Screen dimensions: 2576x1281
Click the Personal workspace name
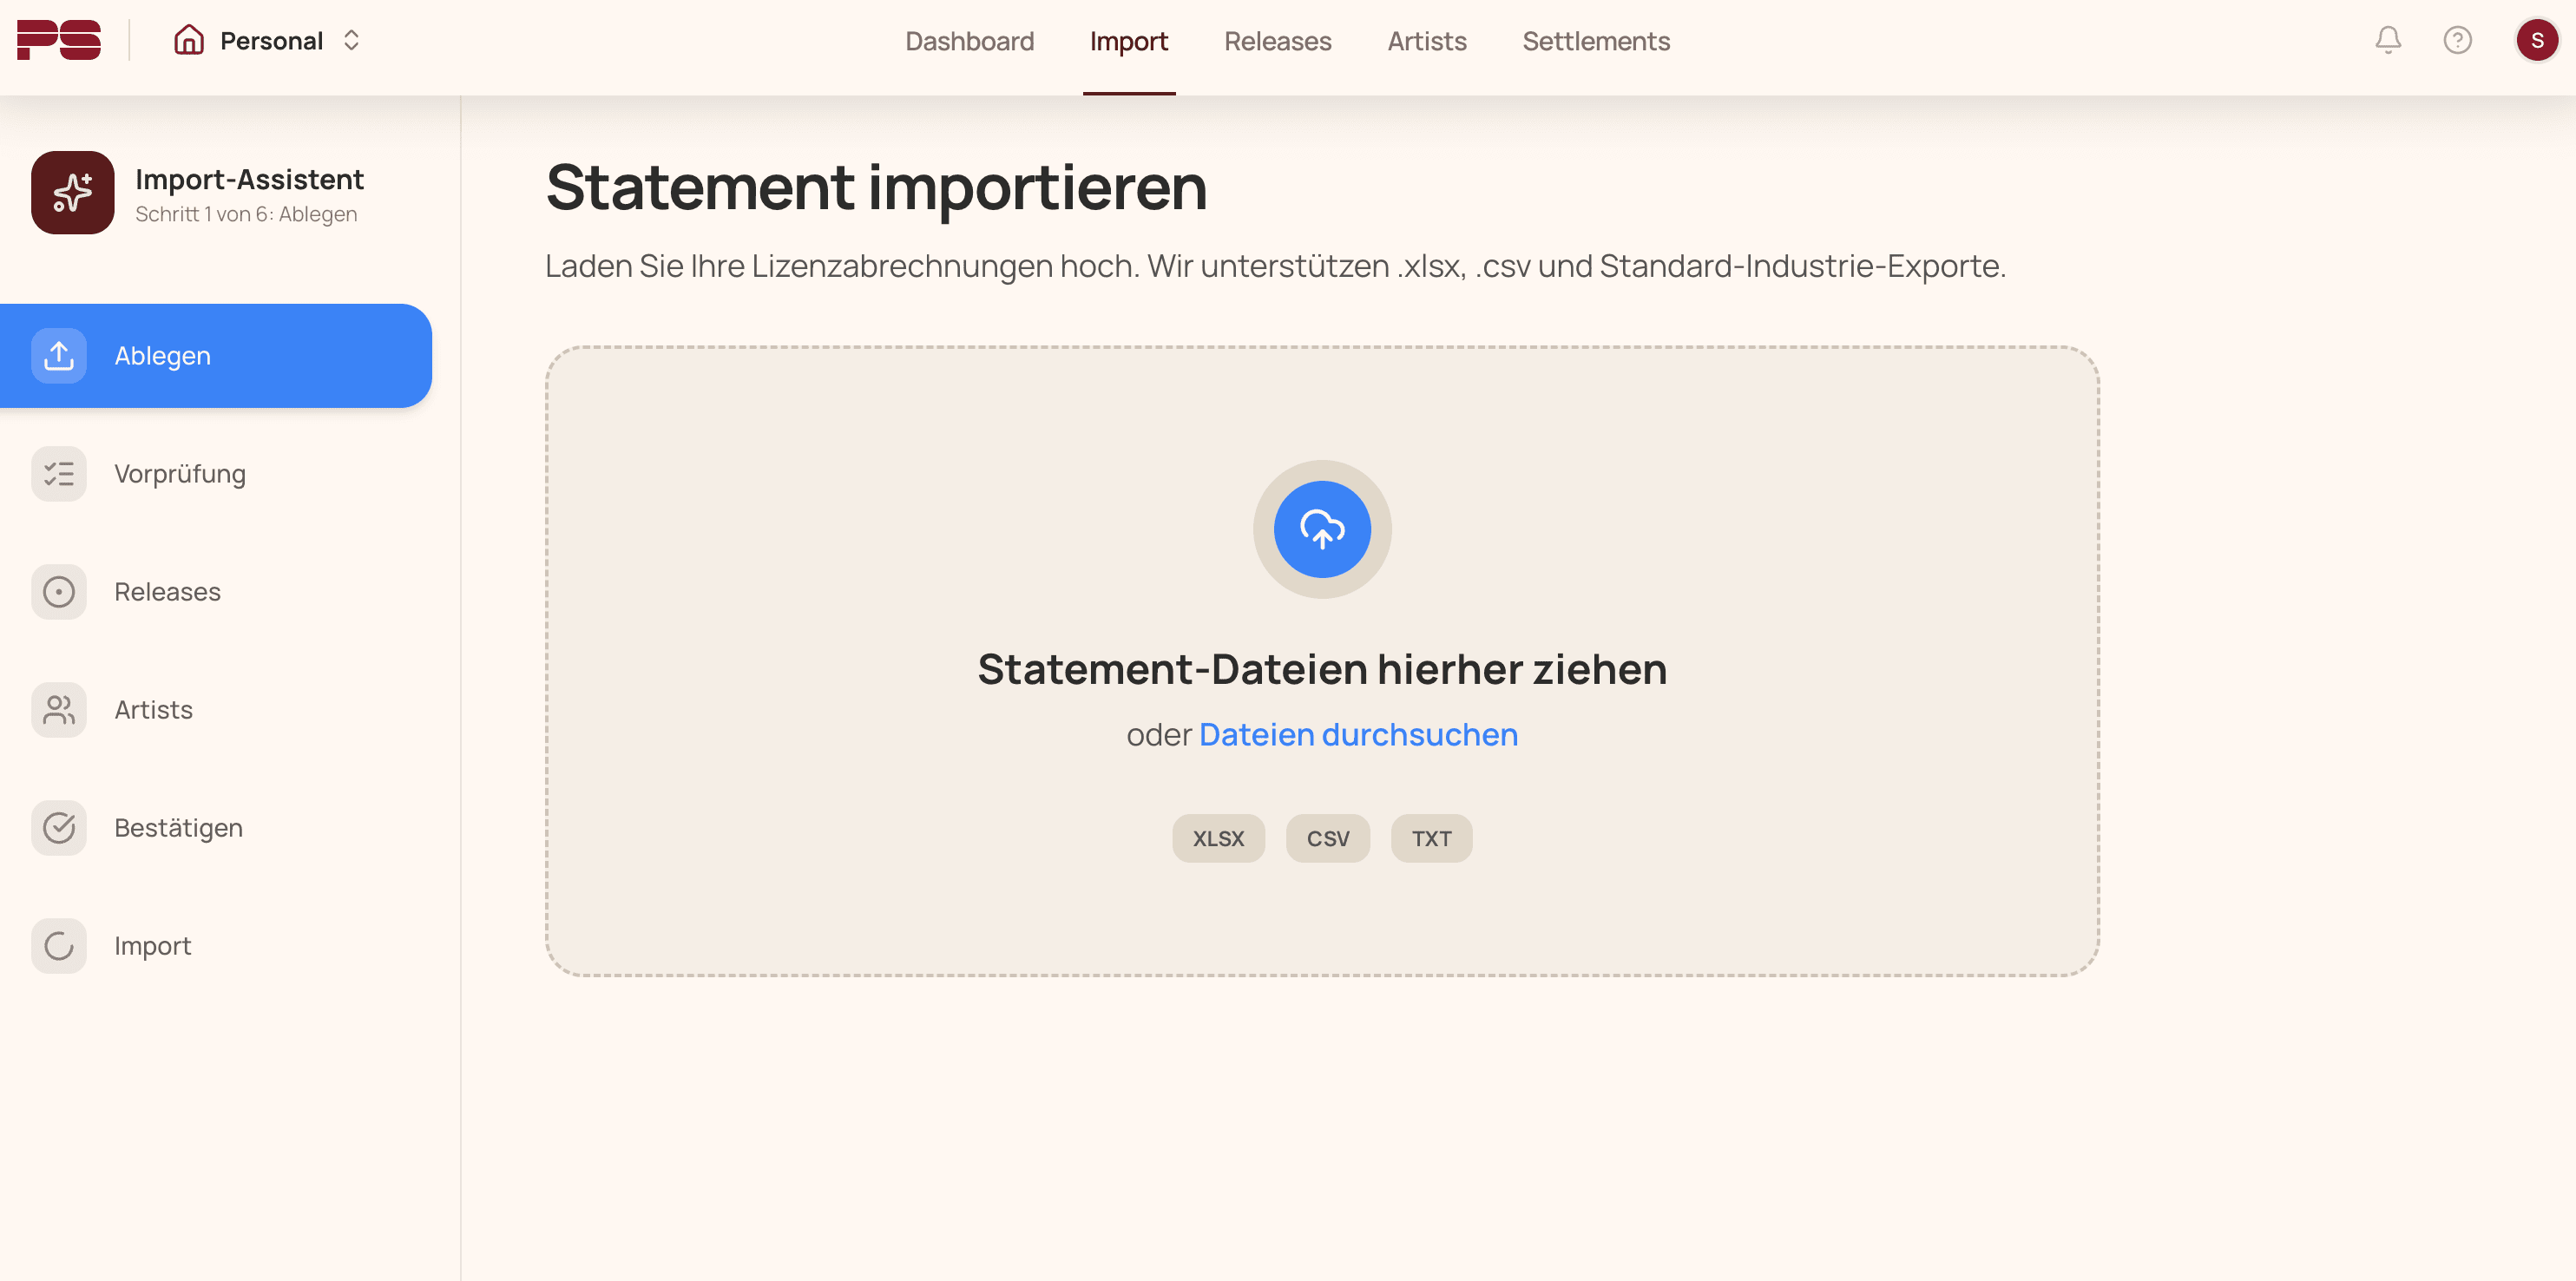pyautogui.click(x=271, y=41)
